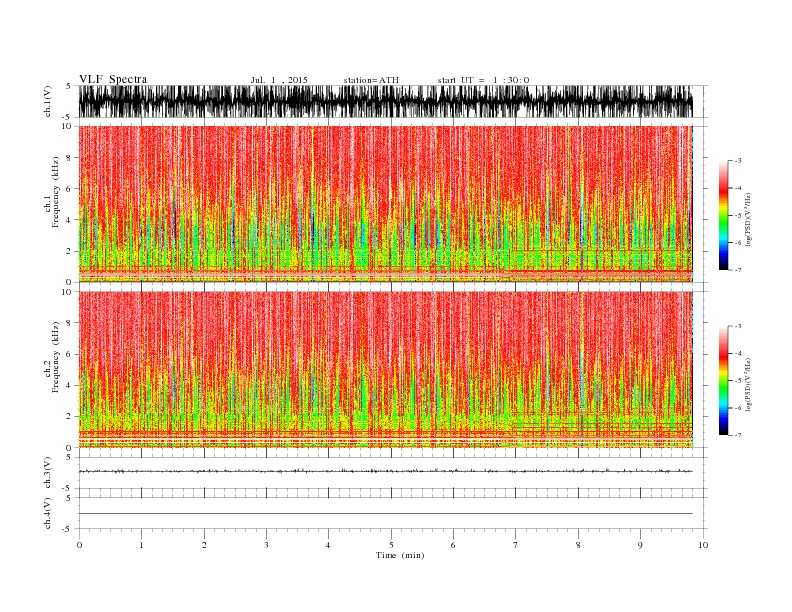This screenshot has height=612, width=792.
Task: Click time axis tick label "1"
Action: pos(141,545)
